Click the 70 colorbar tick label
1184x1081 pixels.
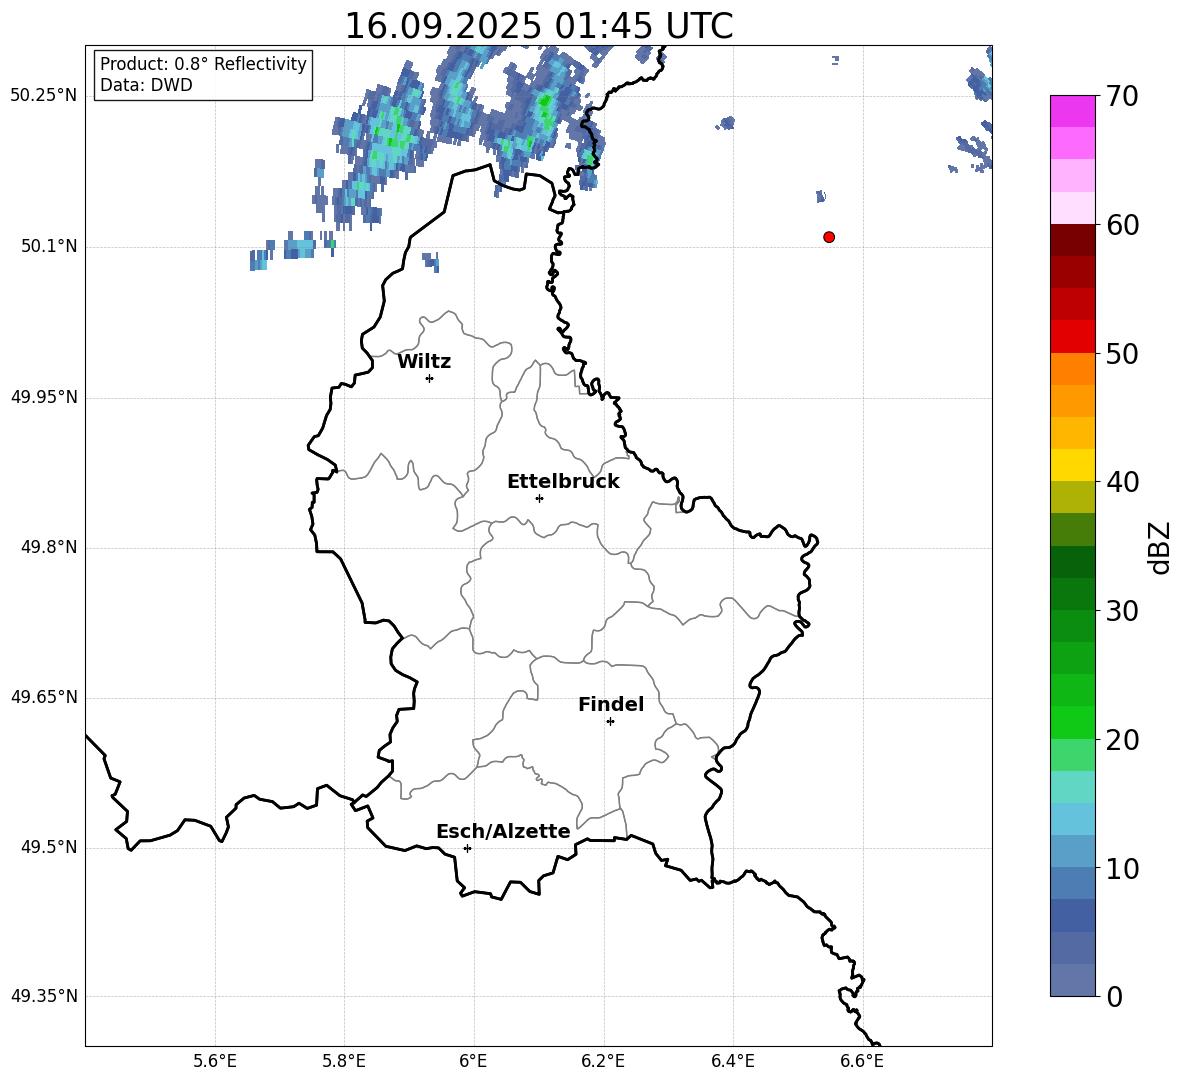pos(1122,97)
